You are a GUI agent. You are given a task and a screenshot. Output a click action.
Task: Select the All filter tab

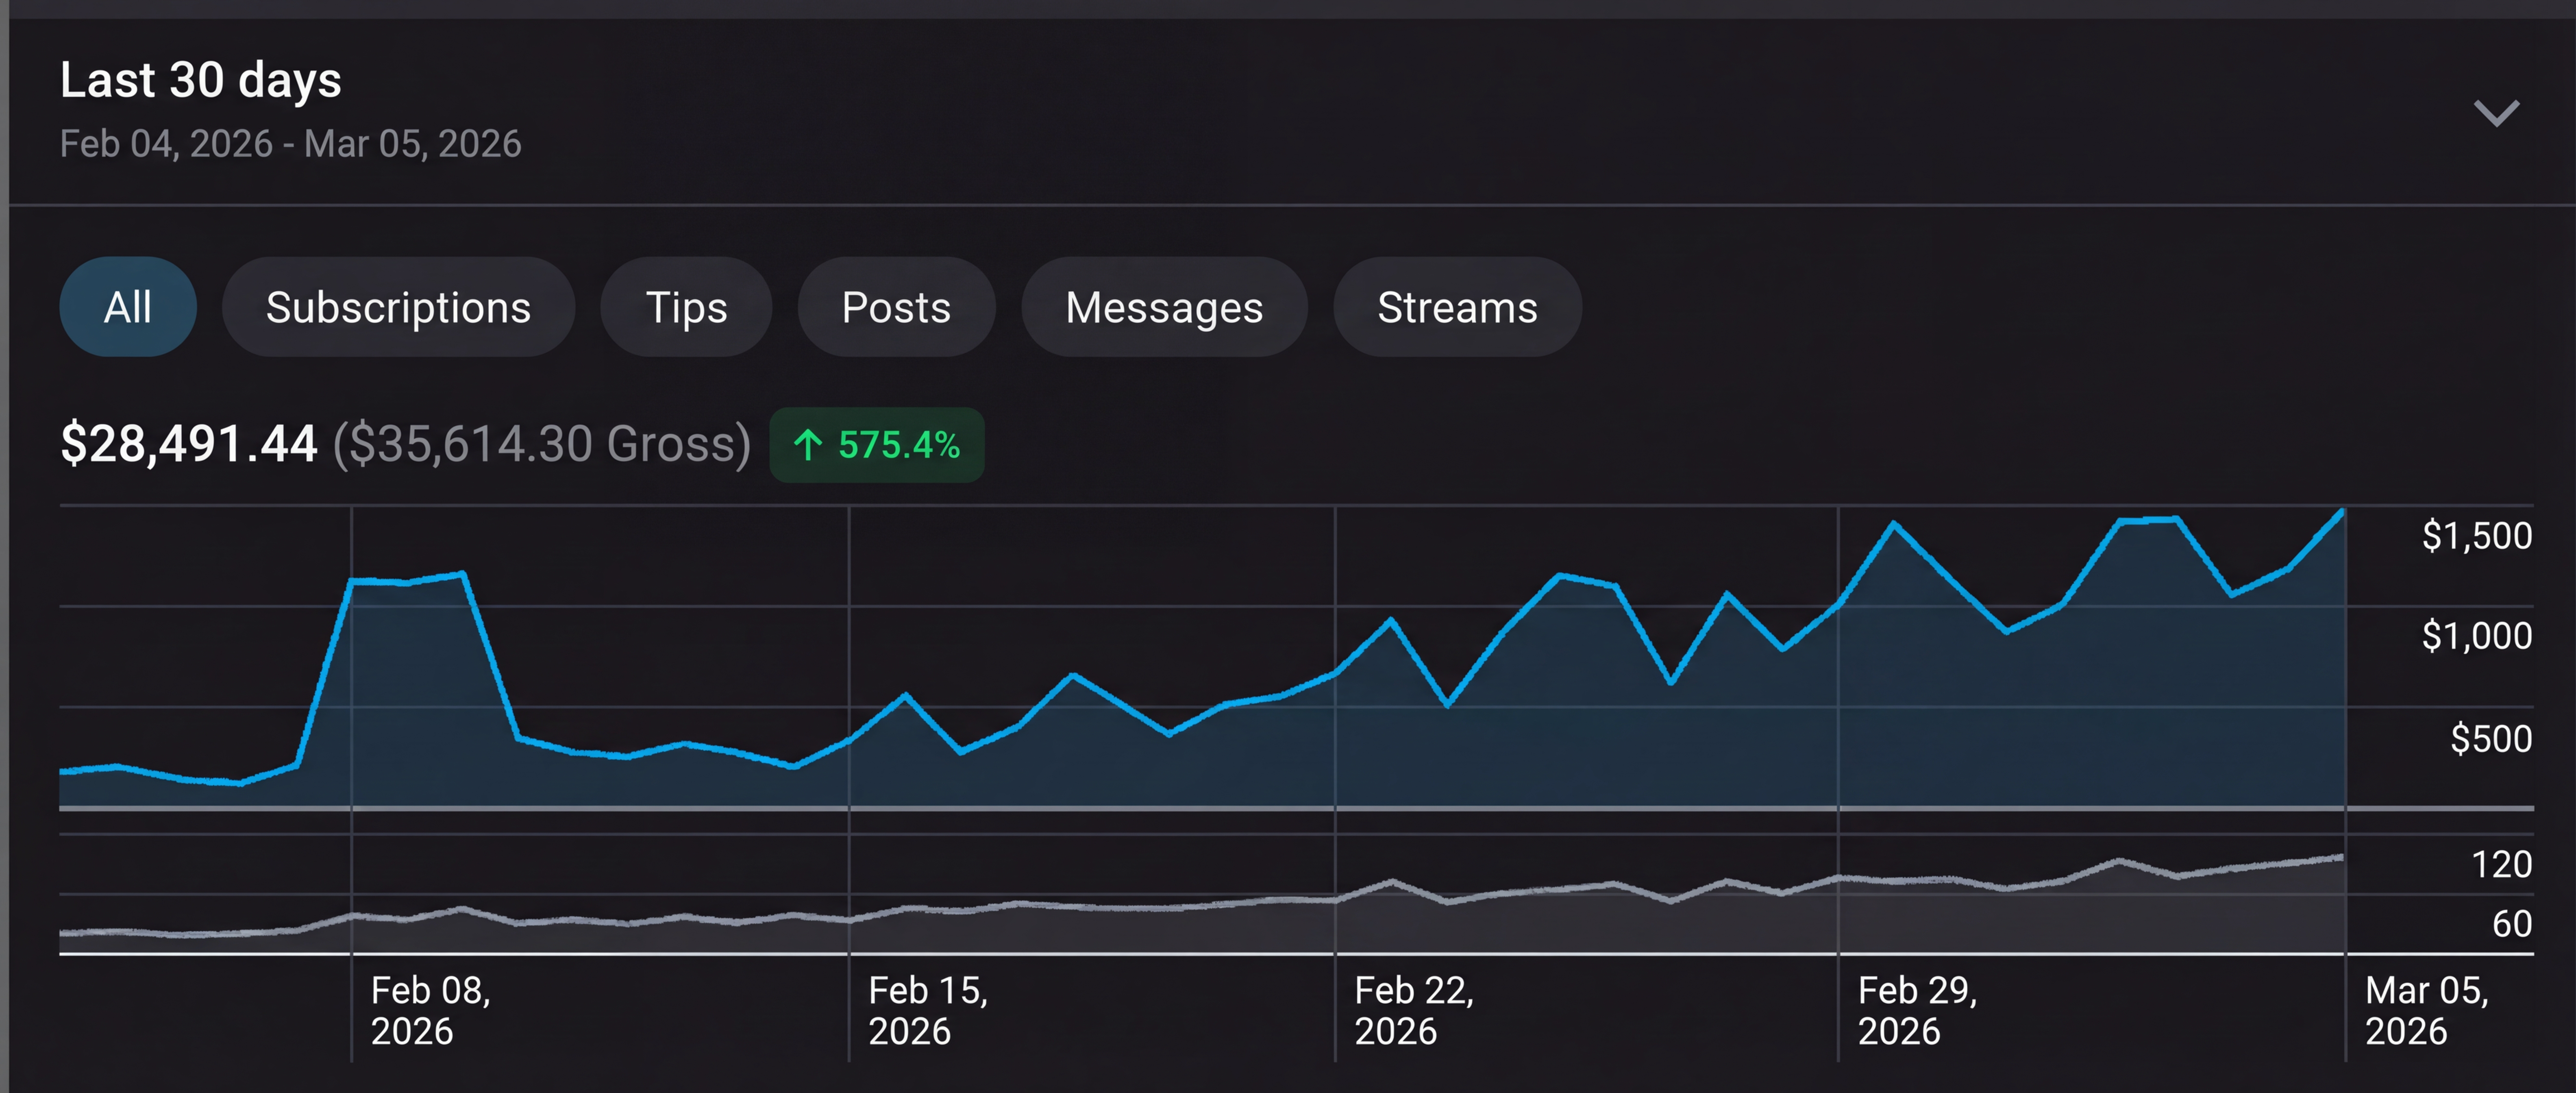click(x=128, y=307)
